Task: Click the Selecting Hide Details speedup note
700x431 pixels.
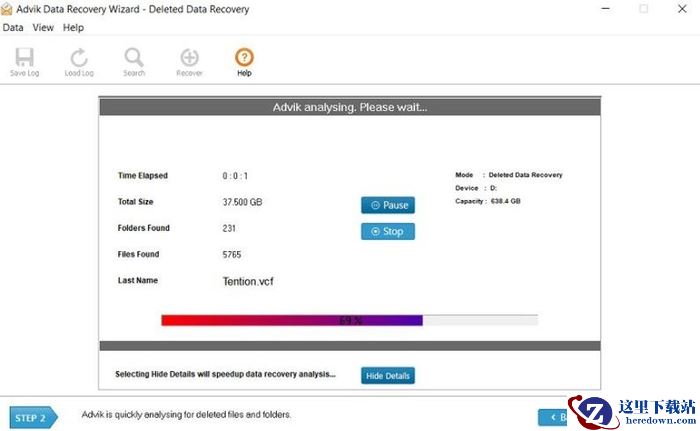Action: [225, 374]
